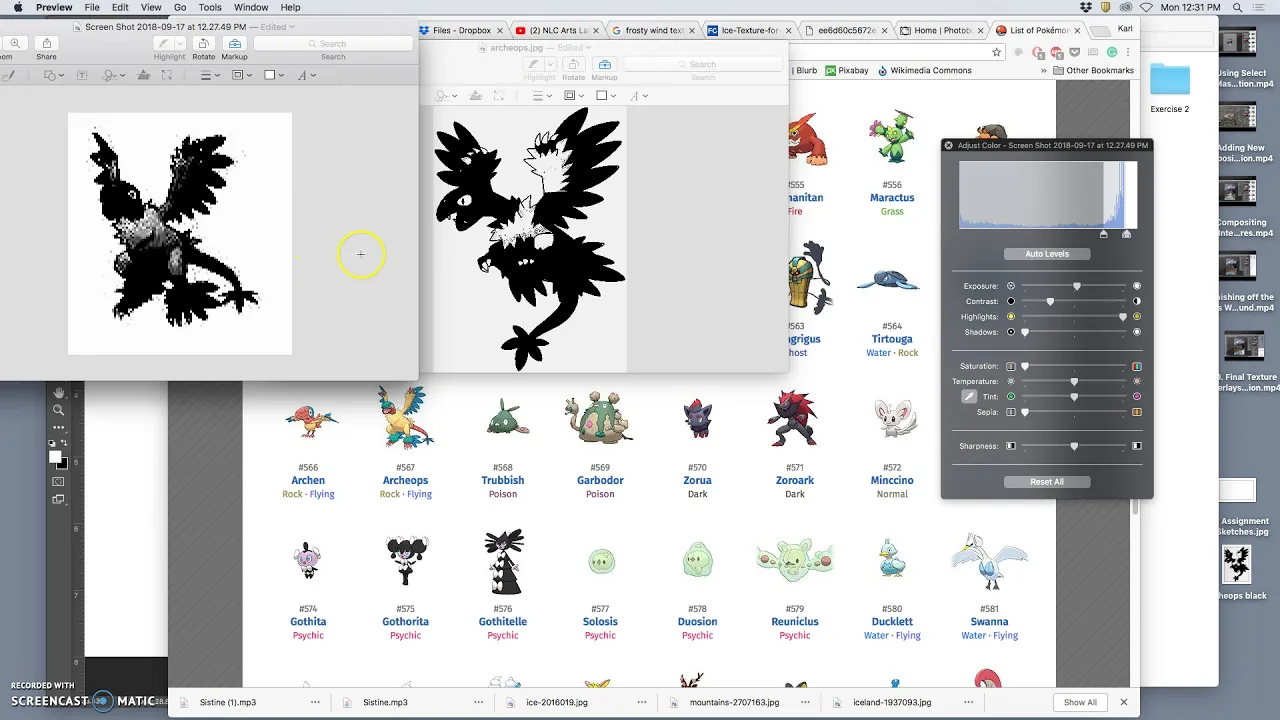Open the File menu
1280x720 pixels.
pyautogui.click(x=92, y=7)
